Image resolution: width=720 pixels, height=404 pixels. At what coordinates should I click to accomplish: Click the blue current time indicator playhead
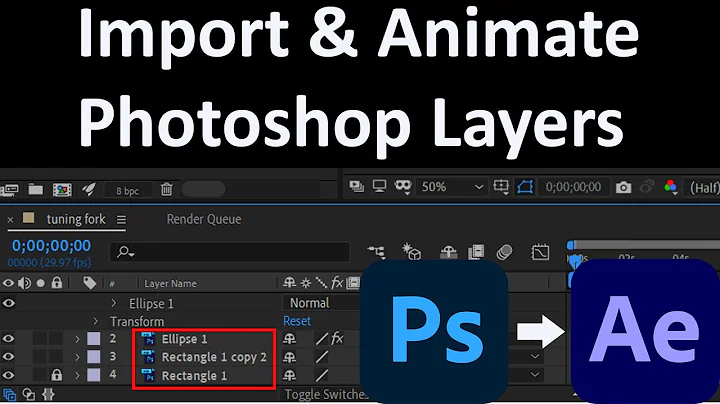pyautogui.click(x=575, y=261)
